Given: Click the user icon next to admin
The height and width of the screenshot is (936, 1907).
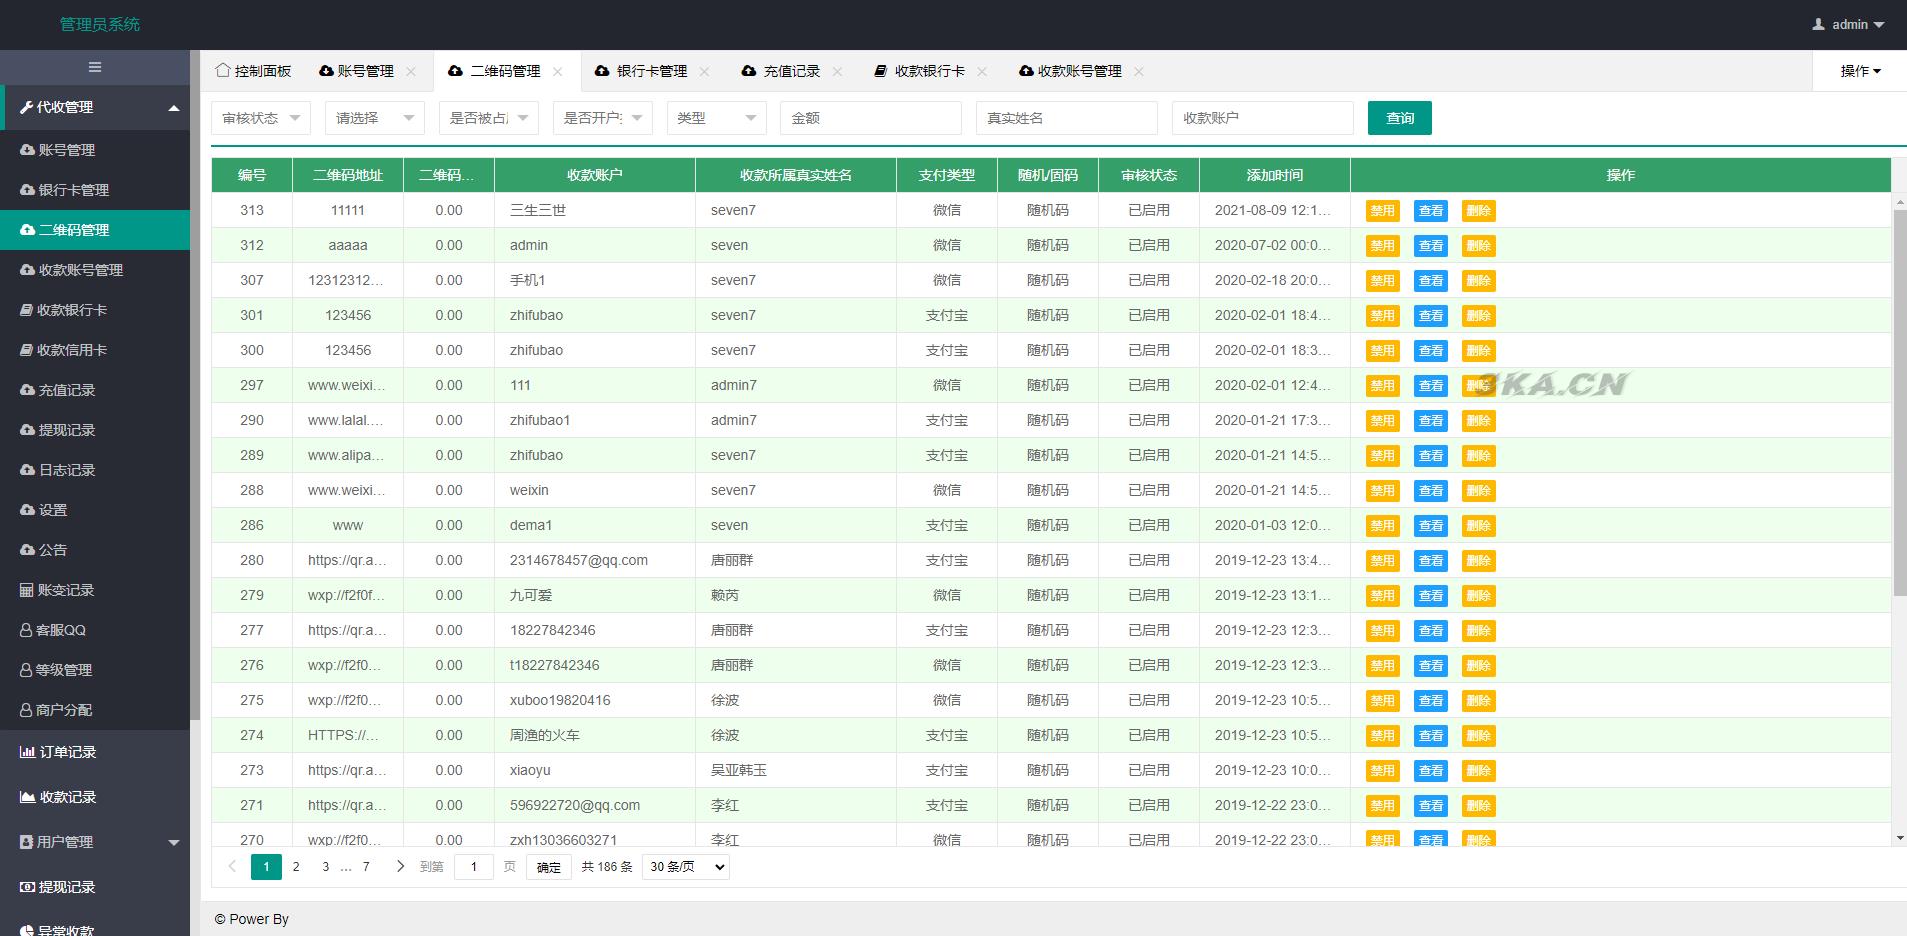Looking at the screenshot, I should pos(1818,24).
